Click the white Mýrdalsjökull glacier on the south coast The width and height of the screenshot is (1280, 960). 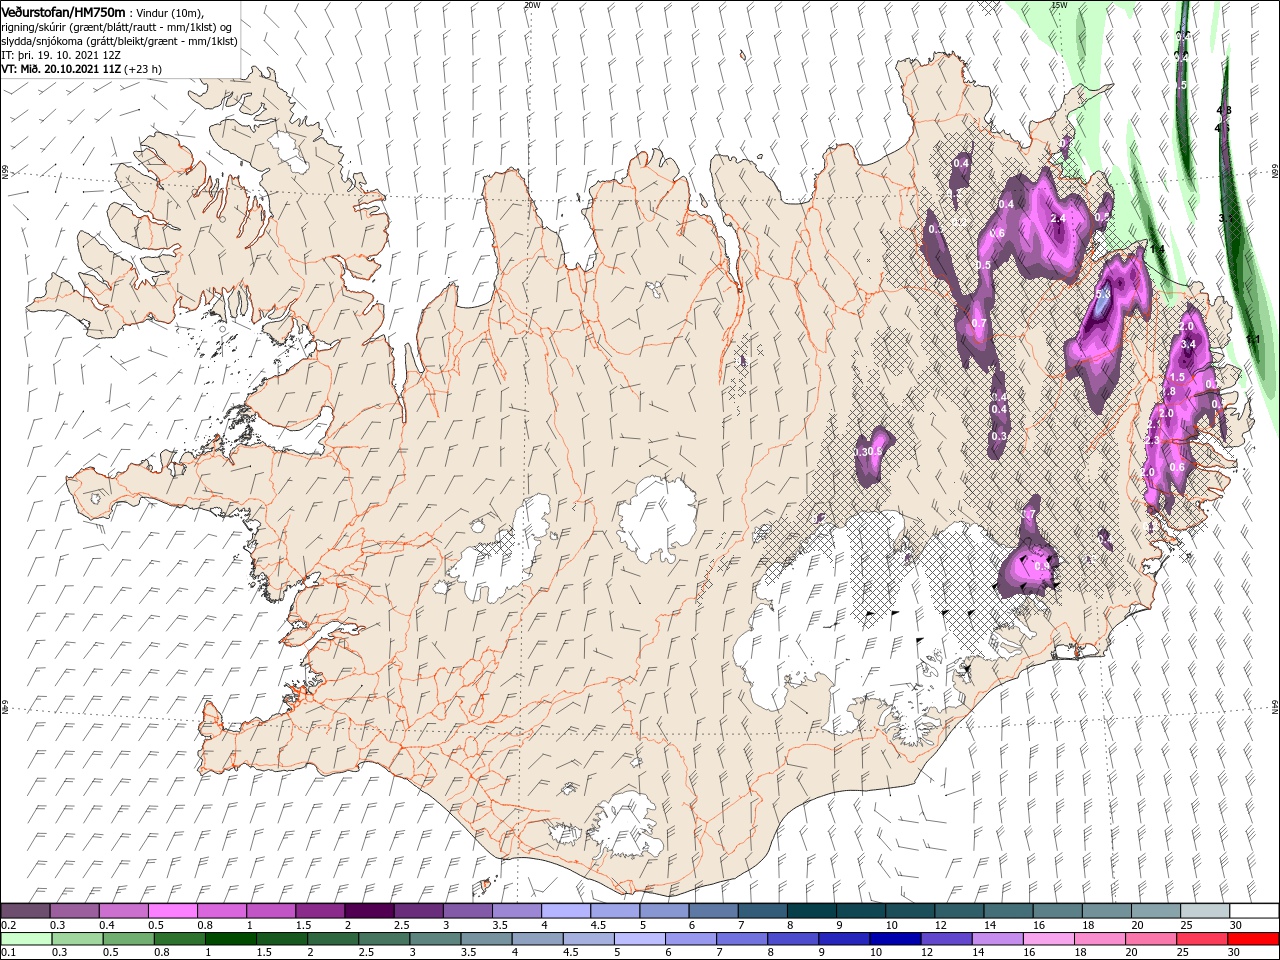pos(627,823)
